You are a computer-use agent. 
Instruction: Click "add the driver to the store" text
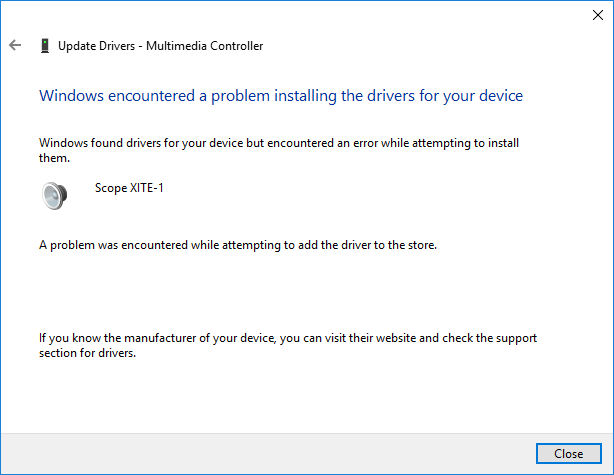[367, 245]
